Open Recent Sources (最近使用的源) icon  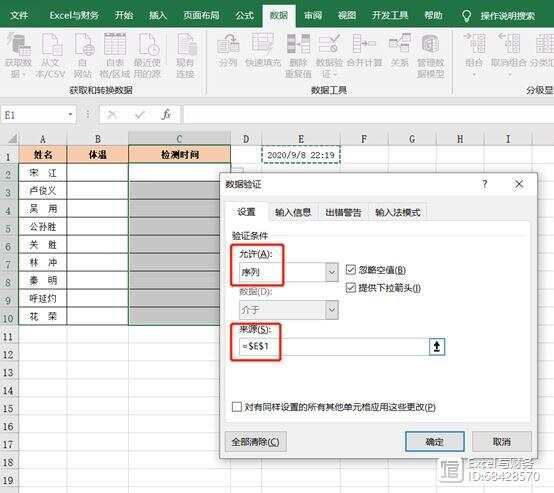[x=147, y=55]
